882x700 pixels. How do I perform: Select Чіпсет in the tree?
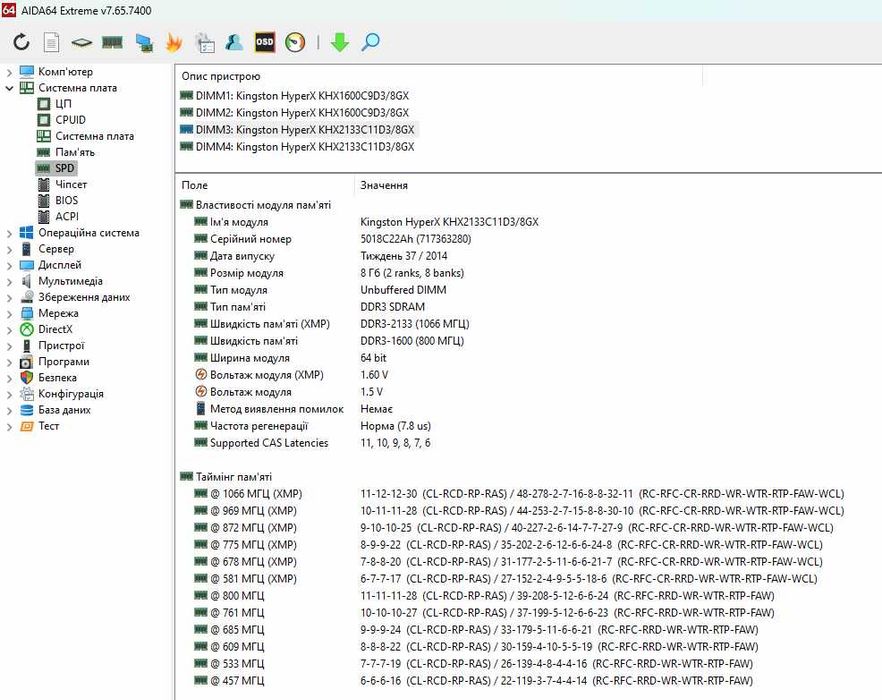click(71, 185)
